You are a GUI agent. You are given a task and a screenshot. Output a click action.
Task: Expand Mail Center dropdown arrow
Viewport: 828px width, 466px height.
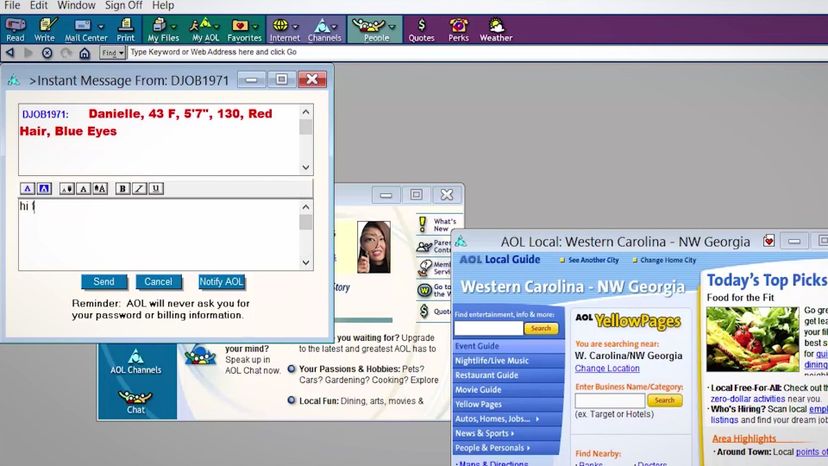tap(101, 26)
